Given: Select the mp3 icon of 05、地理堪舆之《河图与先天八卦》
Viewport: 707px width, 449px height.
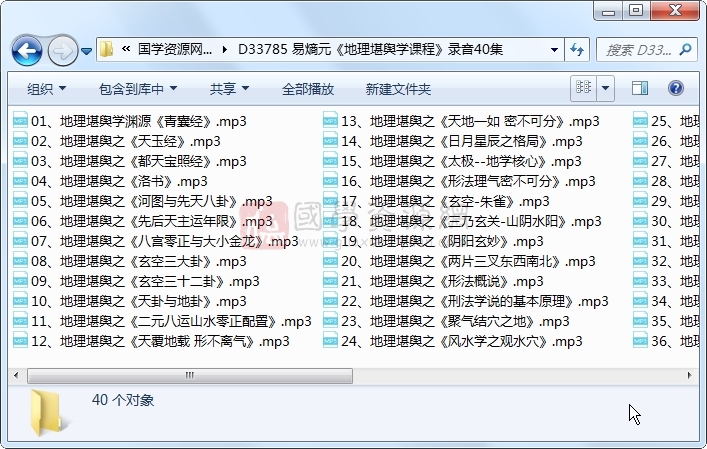Looking at the screenshot, I should (x=20, y=201).
